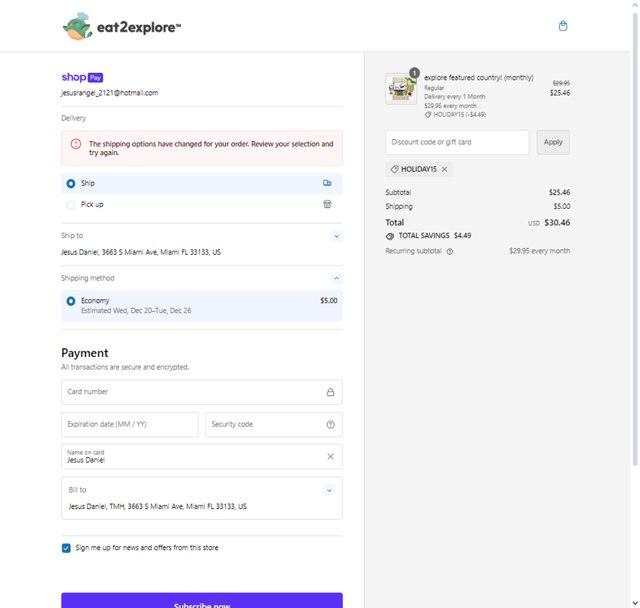Click the card number lock icon
This screenshot has width=640, height=608.
[331, 392]
